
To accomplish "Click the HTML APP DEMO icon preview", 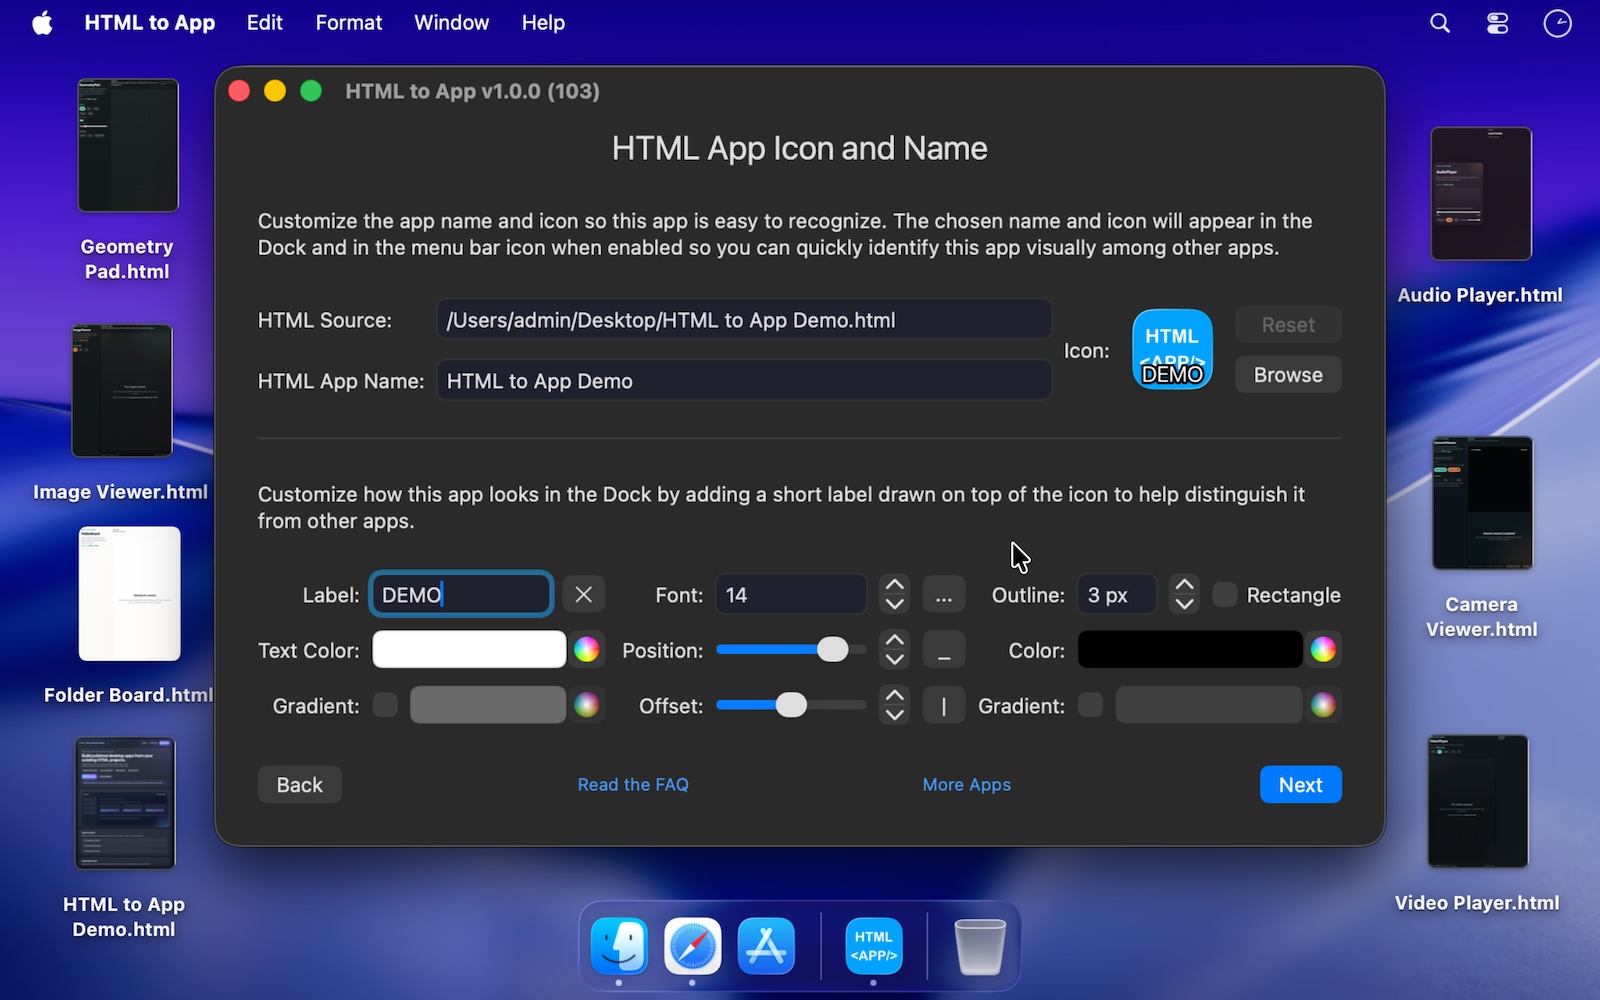I will (1172, 350).
